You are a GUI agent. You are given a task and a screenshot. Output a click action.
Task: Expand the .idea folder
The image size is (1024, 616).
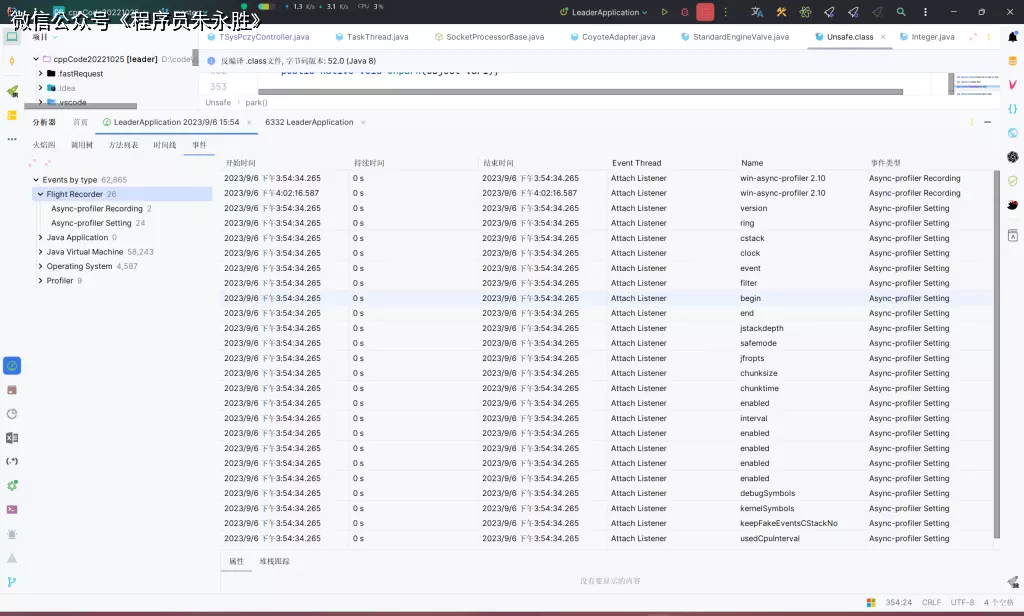tap(40, 88)
